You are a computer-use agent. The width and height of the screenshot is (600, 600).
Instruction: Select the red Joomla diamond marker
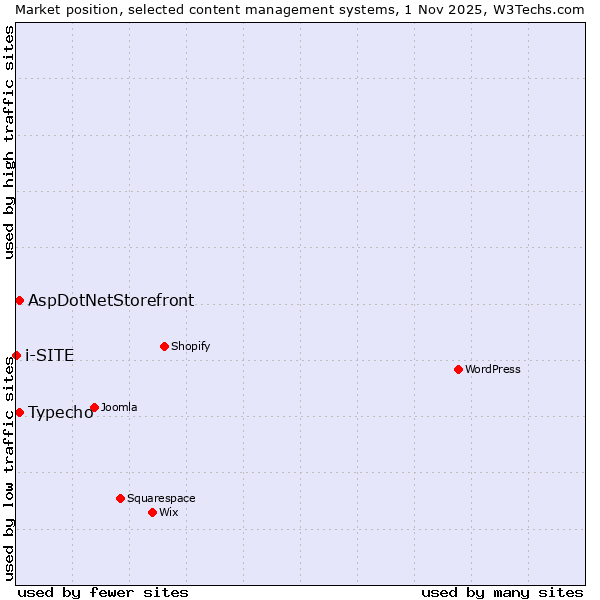click(94, 407)
